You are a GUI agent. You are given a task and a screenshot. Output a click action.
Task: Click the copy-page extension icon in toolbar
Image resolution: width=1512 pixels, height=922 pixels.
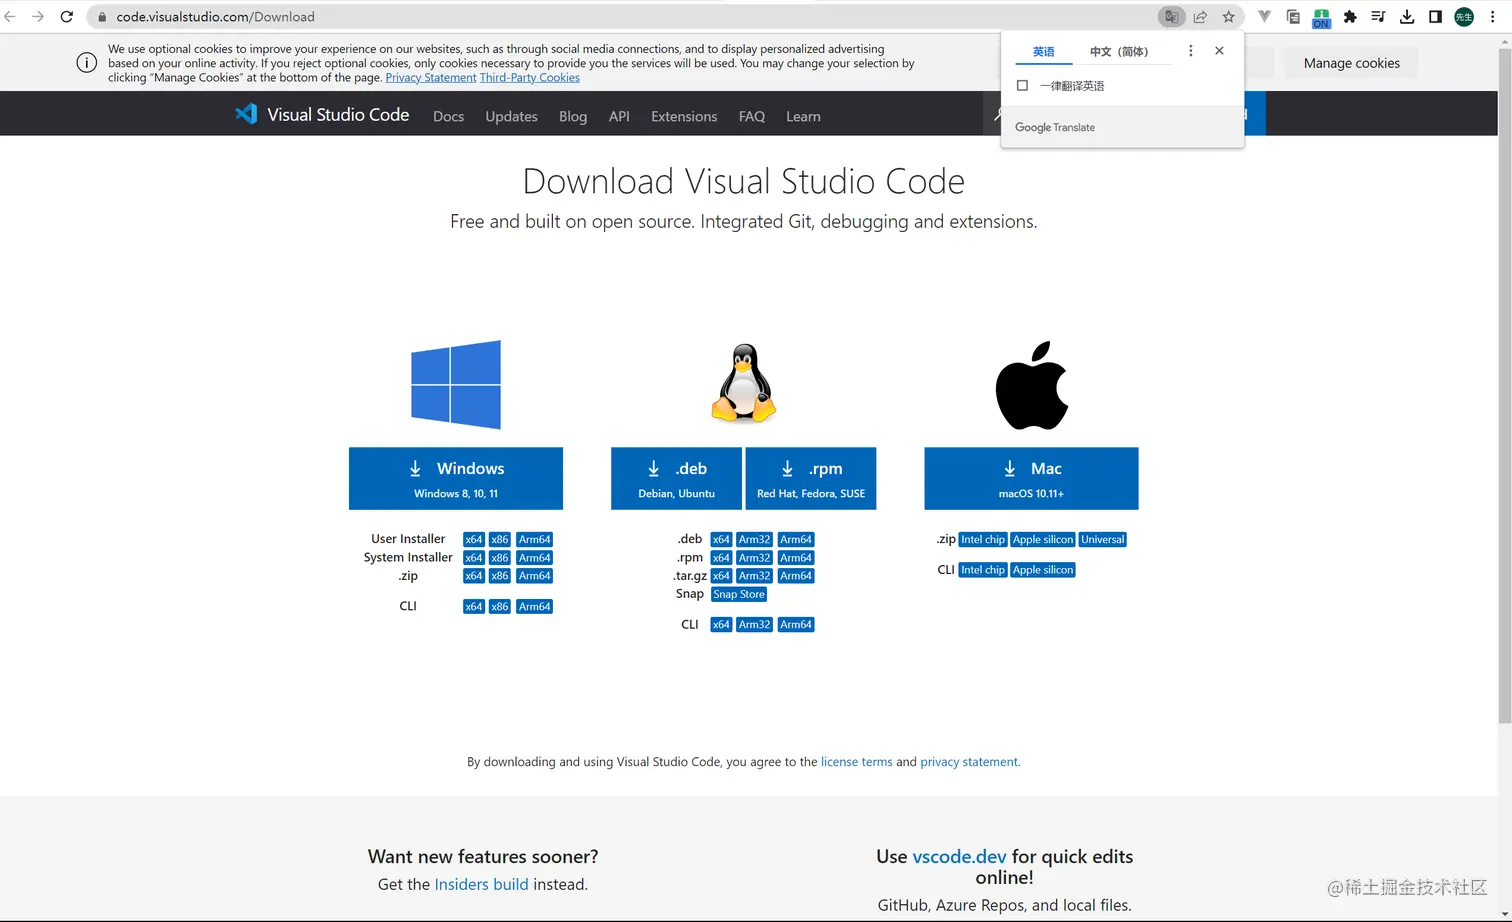click(x=1293, y=17)
